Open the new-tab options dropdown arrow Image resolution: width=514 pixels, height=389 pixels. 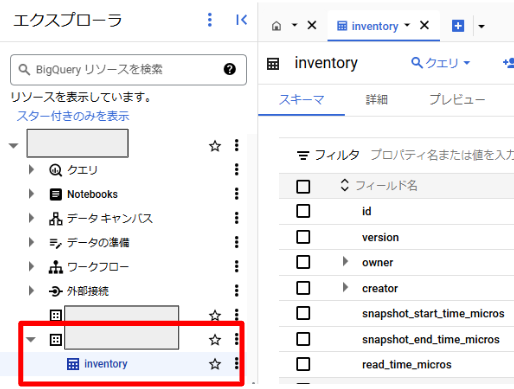point(481,26)
